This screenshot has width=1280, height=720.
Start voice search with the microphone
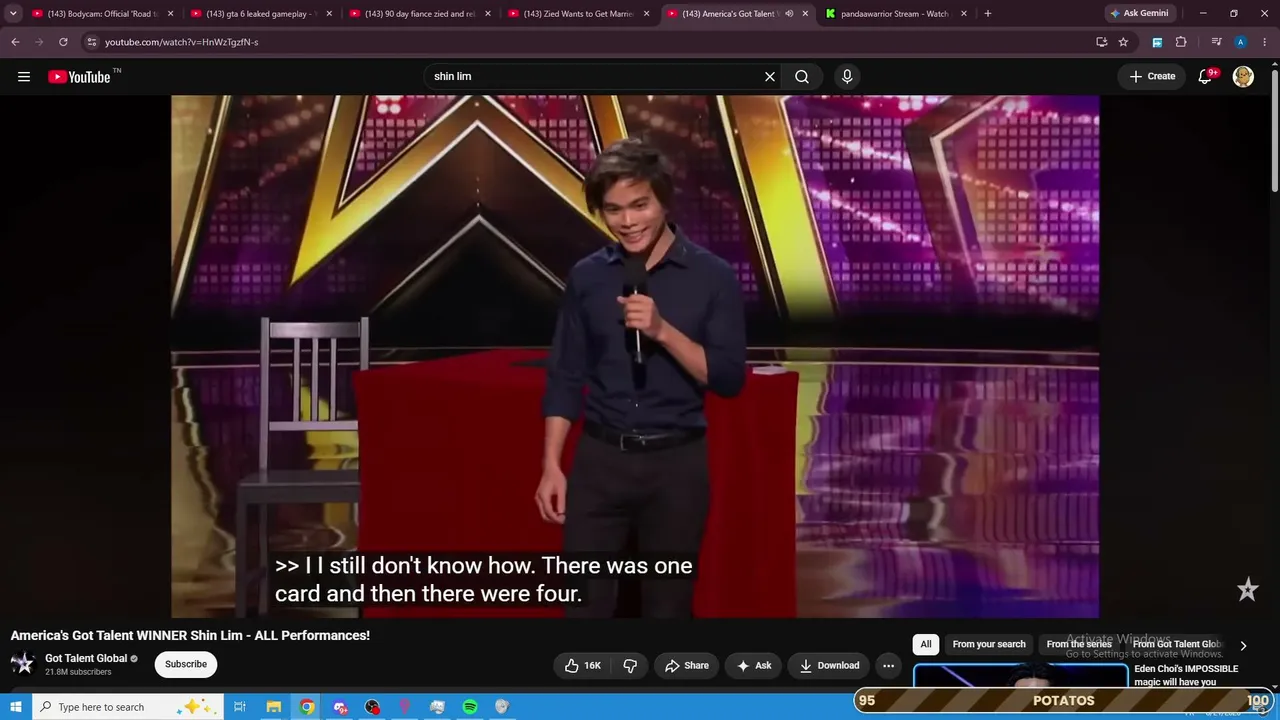847,77
